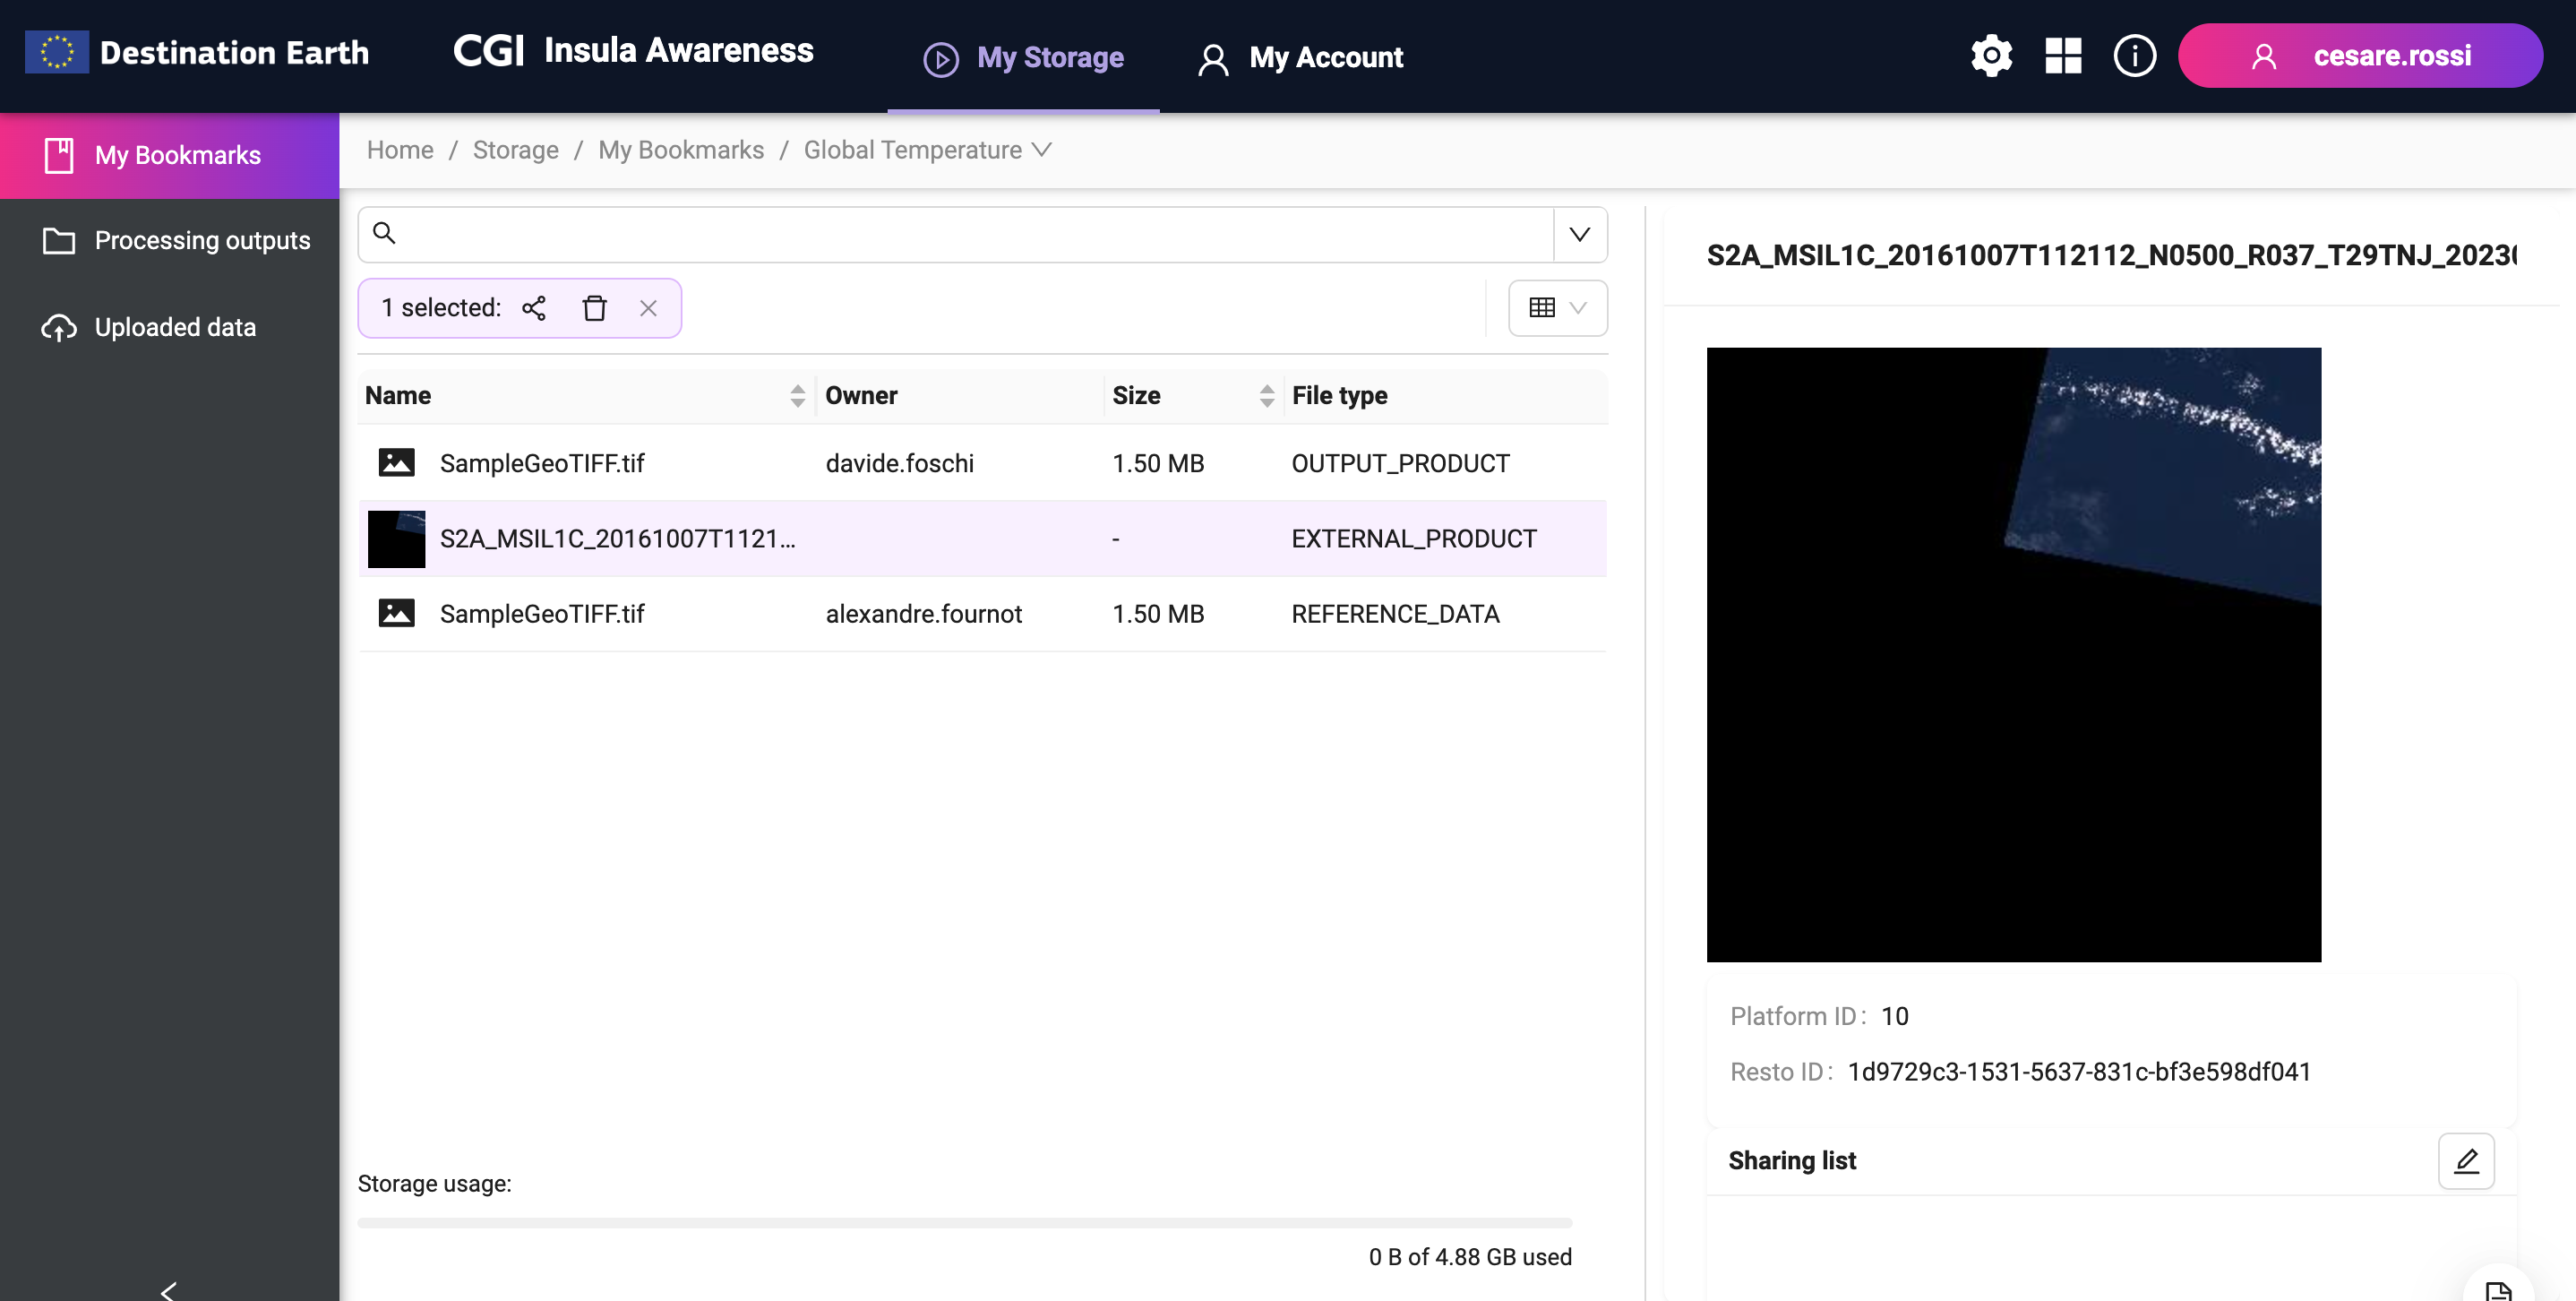Viewport: 2576px width, 1301px height.
Task: Click the first SampleGeoTIFF.tif file name
Action: tap(542, 463)
